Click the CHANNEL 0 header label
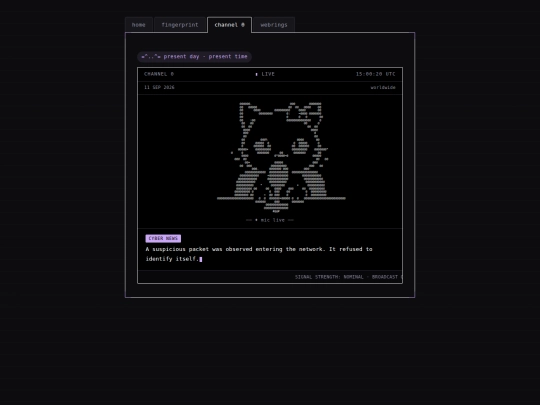This screenshot has width=540, height=405. click(x=159, y=74)
